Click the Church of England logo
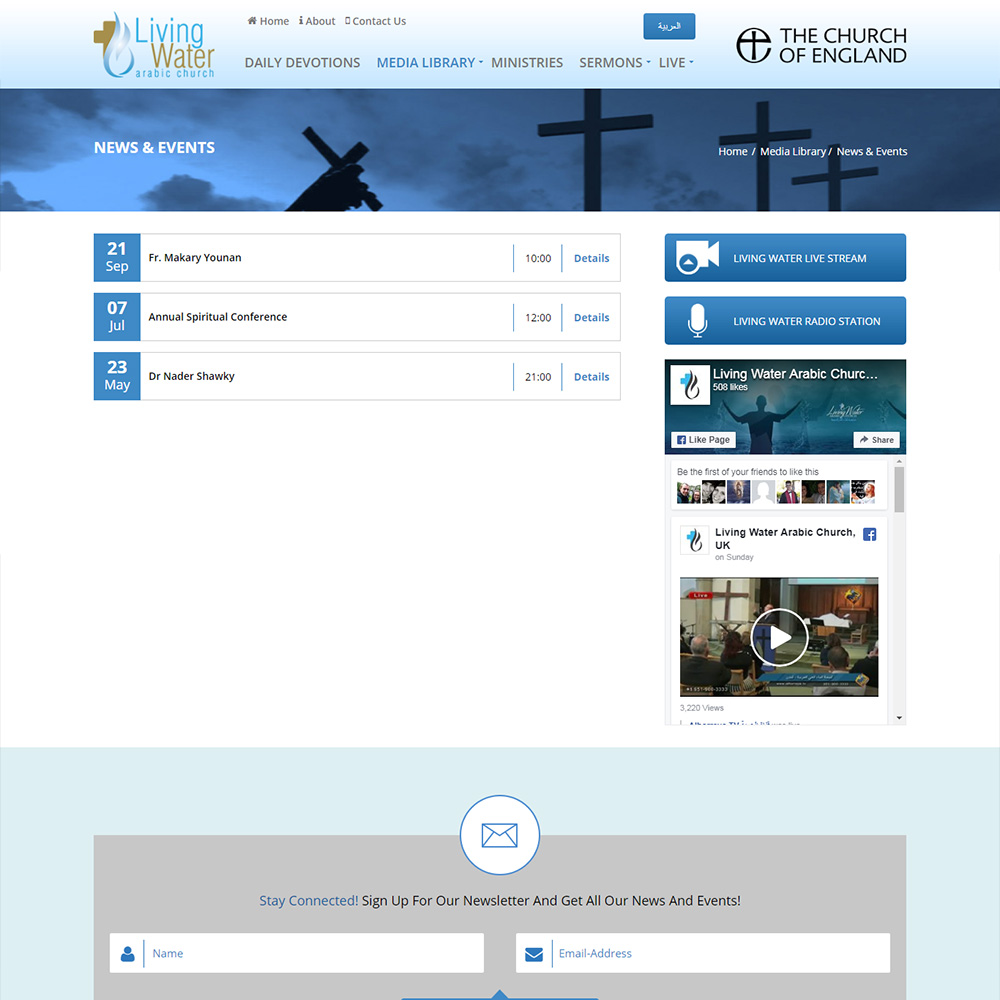This screenshot has width=1000, height=1000. tap(821, 45)
